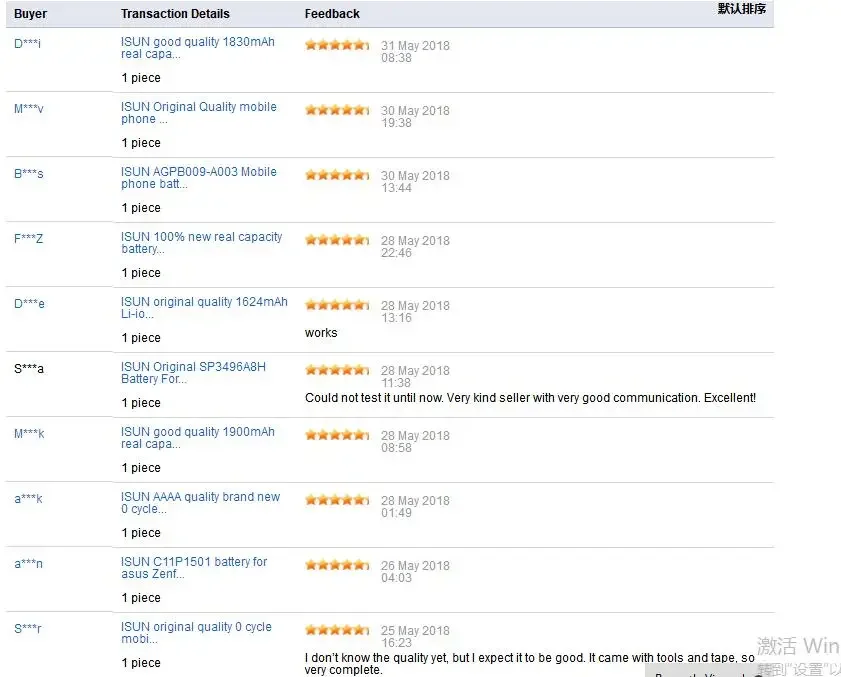
Task: Click star rating for a***k review
Action: pos(337,499)
